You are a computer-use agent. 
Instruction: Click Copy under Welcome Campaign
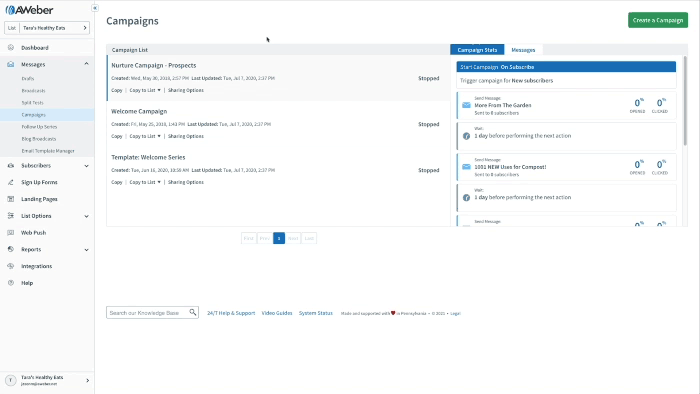[117, 136]
